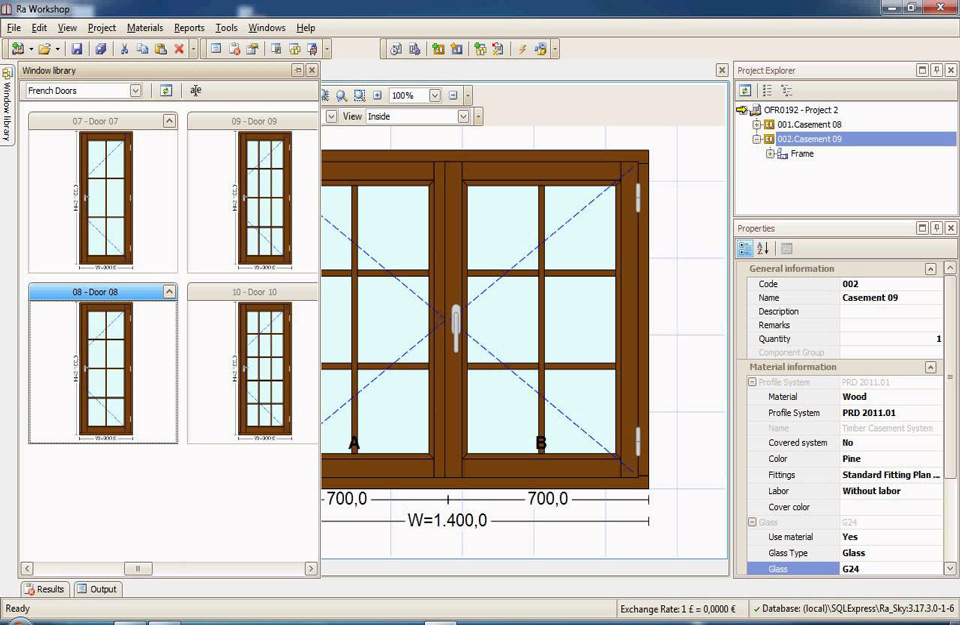Click the vertical Window library side tab
The height and width of the screenshot is (625, 960).
(7, 105)
